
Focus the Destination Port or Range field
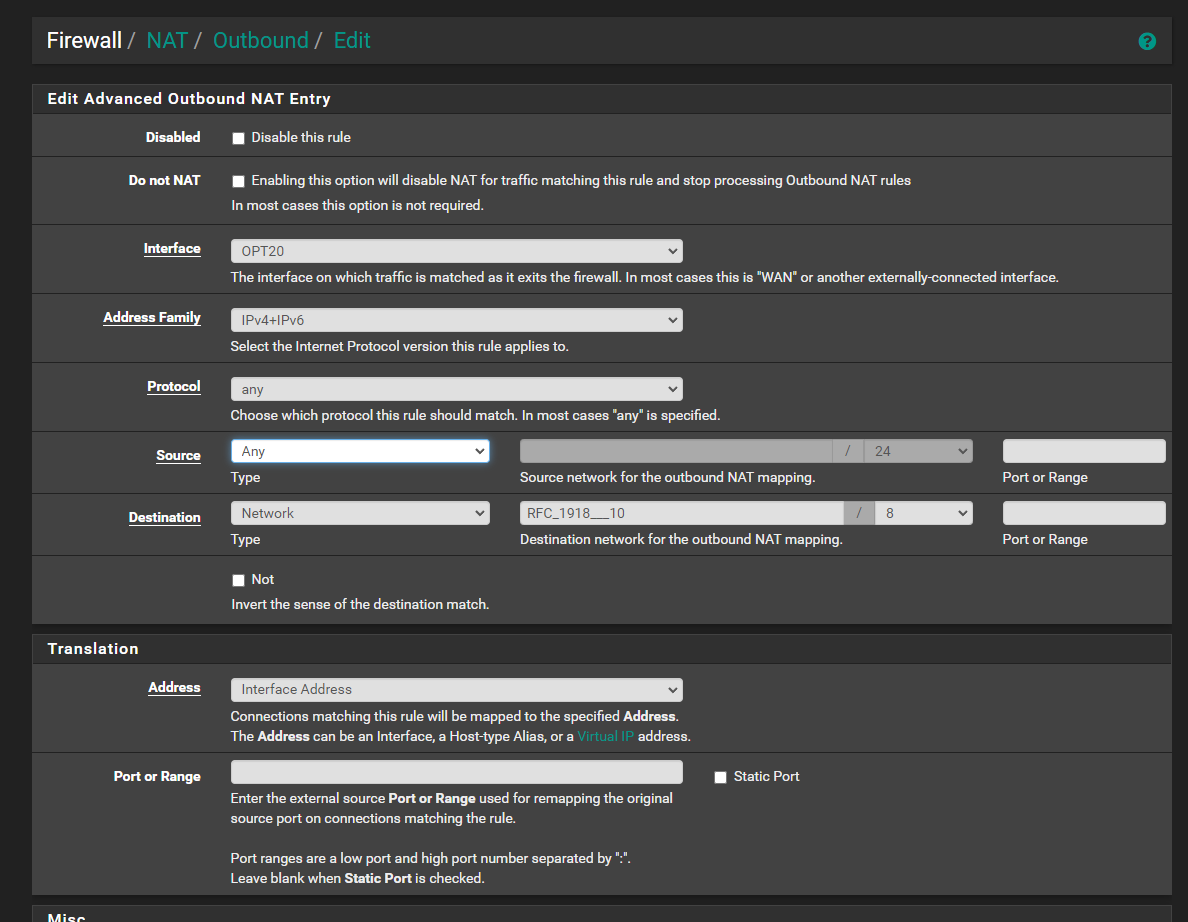coord(1083,513)
